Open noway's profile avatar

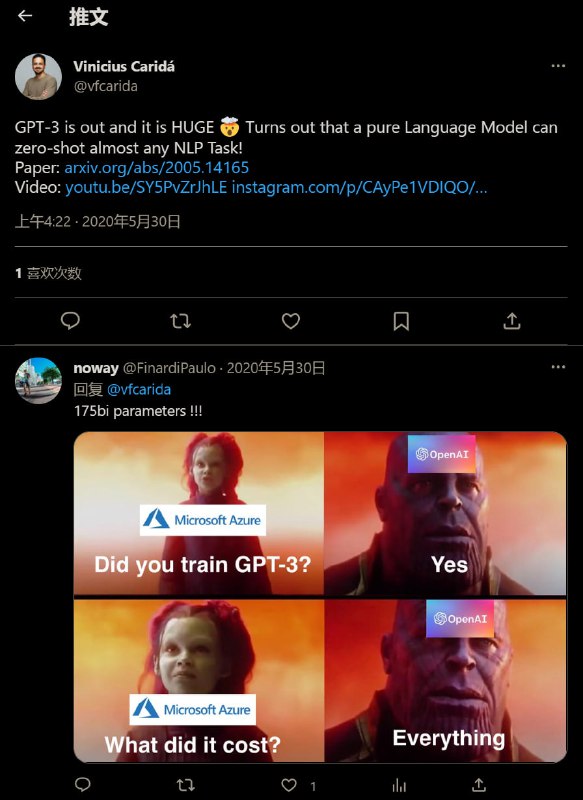click(38, 381)
